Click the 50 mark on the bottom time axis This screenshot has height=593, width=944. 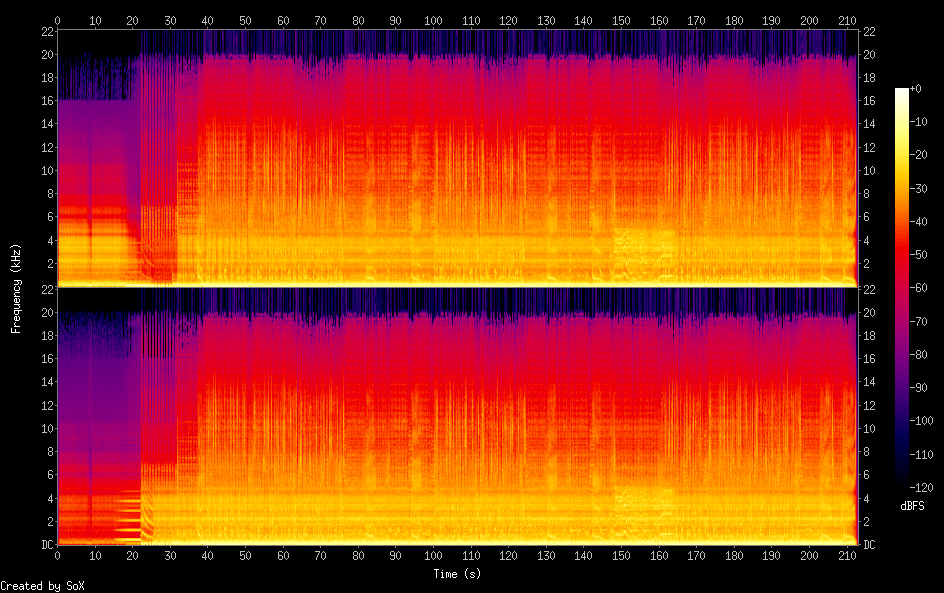(245, 555)
